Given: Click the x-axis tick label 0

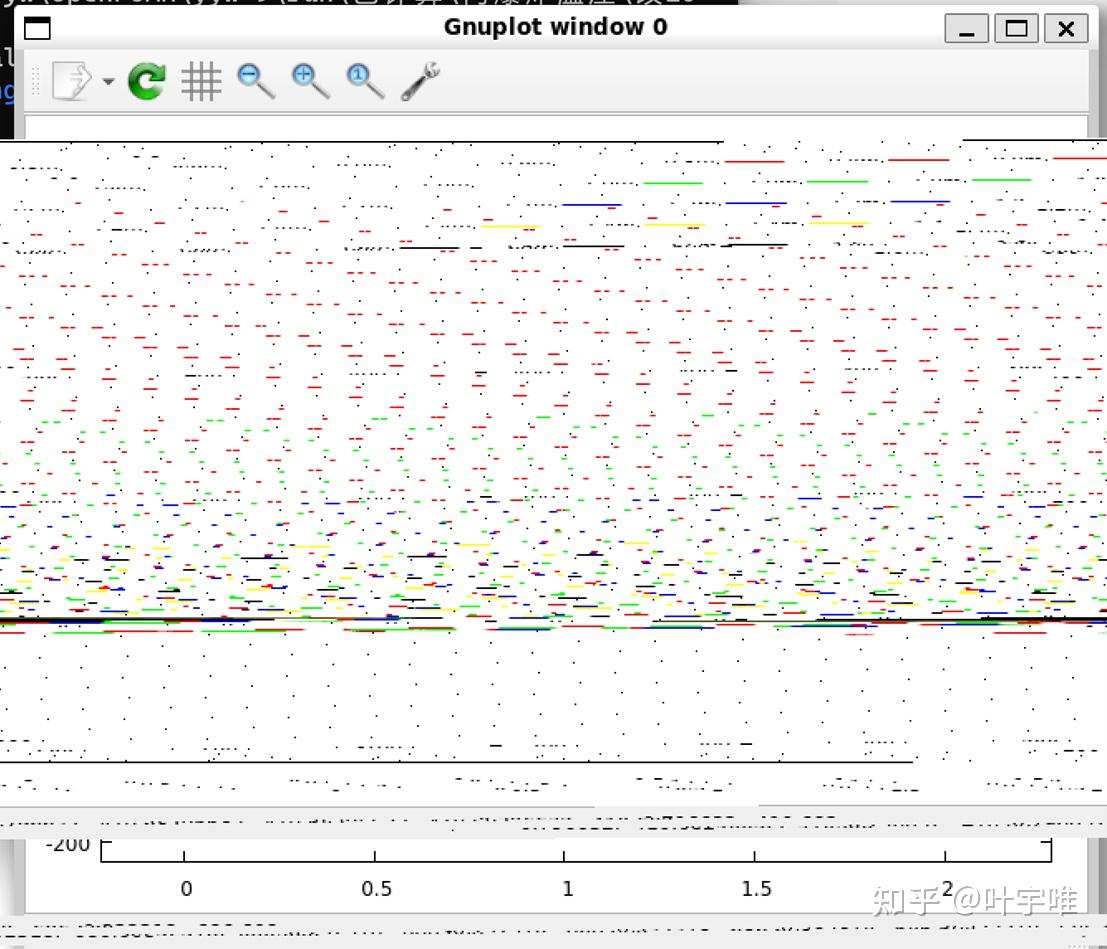Looking at the screenshot, I should pyautogui.click(x=186, y=889).
